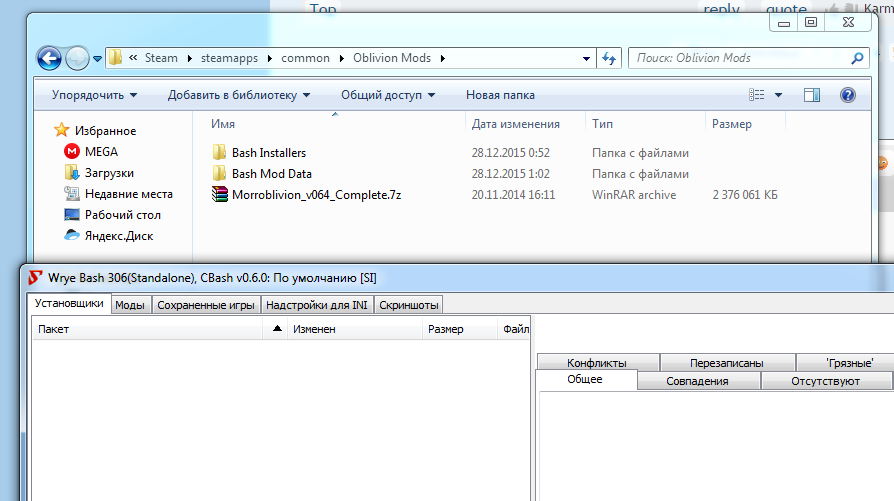
Task: Switch to the Установщики tab
Action: 69,303
